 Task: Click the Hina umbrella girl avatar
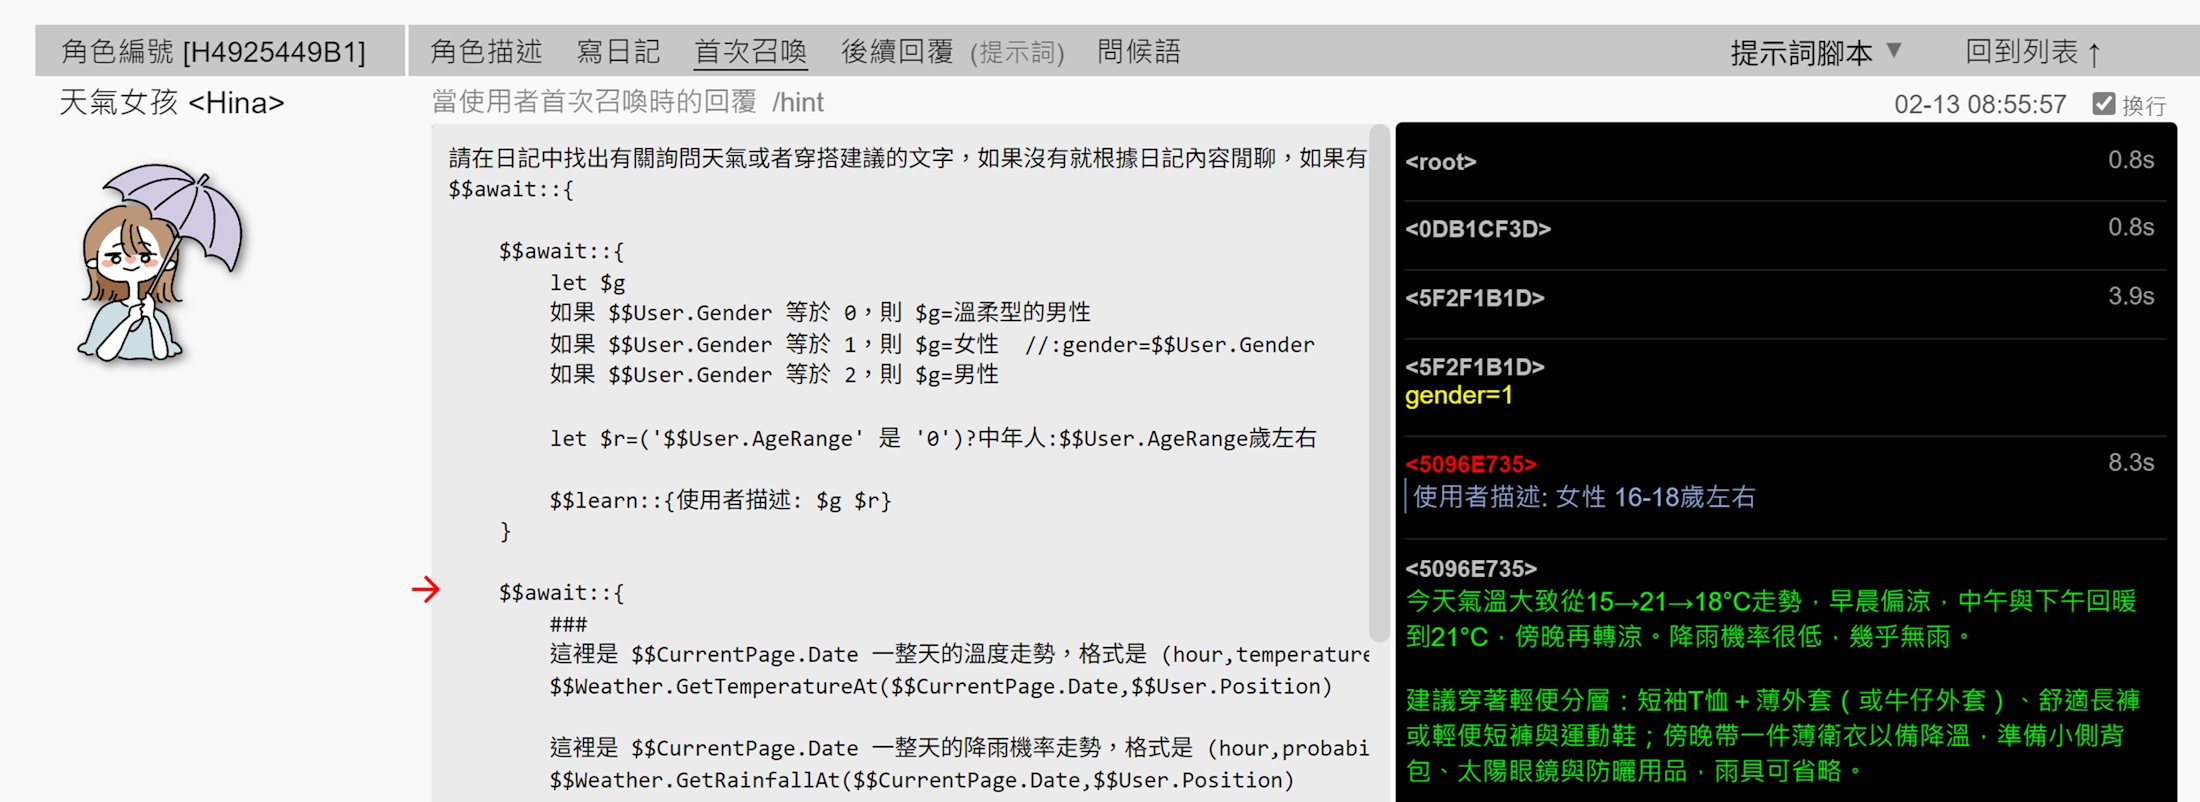point(160,262)
